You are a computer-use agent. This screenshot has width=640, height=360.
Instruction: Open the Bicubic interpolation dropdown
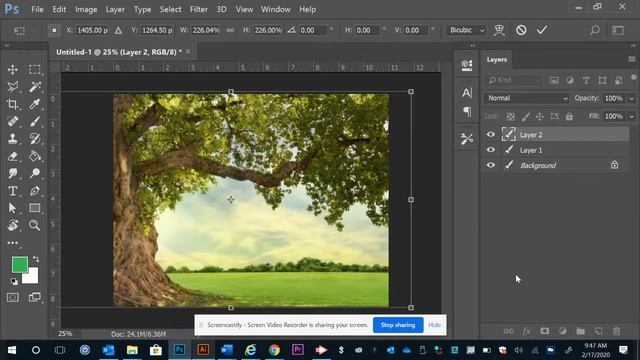point(467,30)
